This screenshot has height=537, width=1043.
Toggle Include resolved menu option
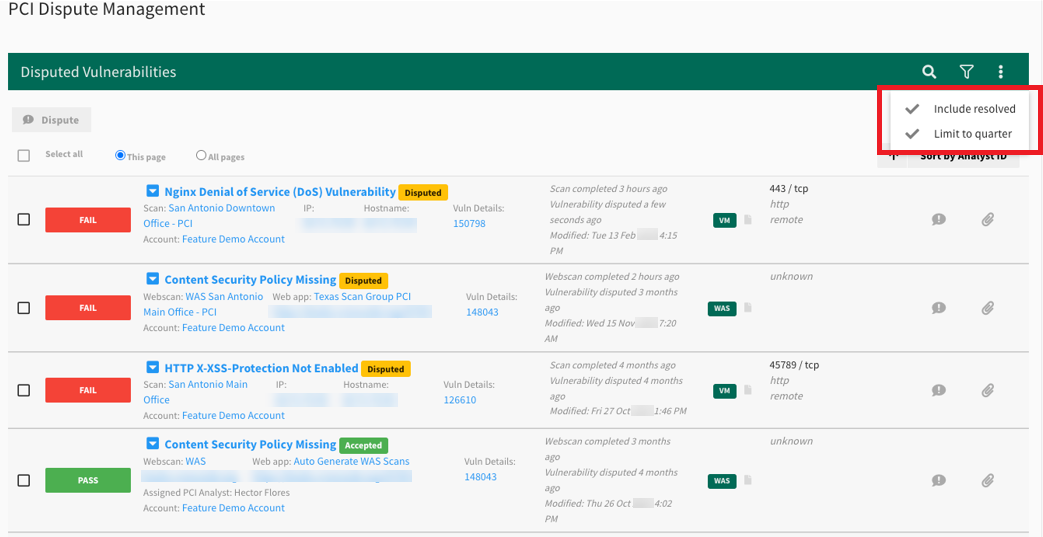(x=973, y=109)
